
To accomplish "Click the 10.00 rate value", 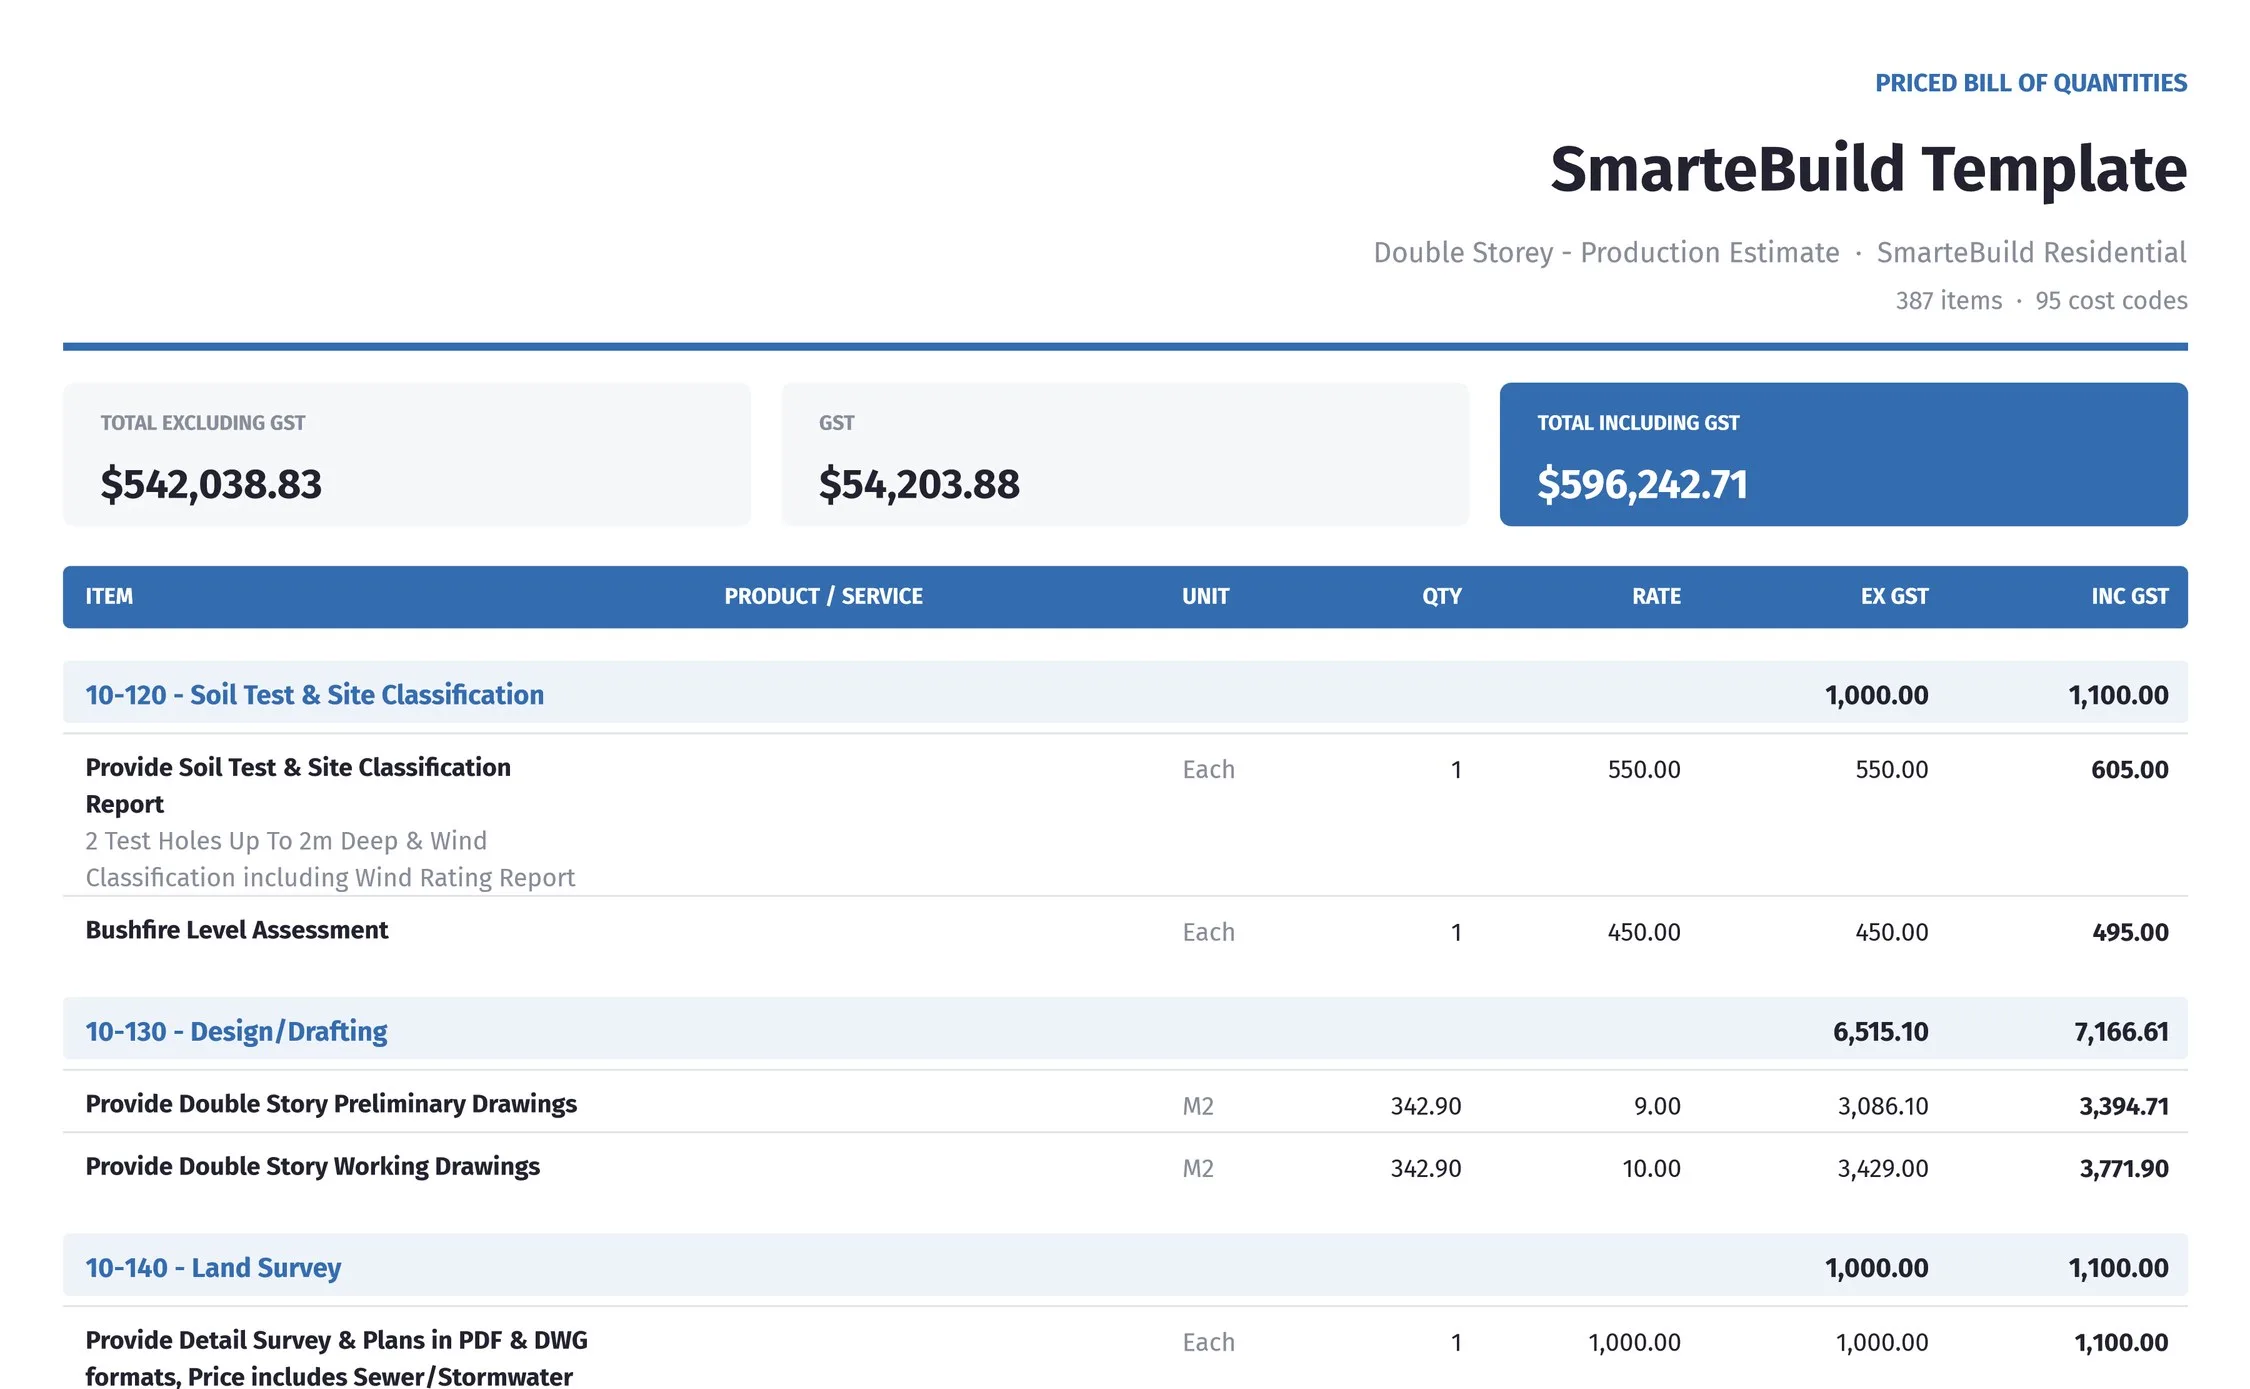I will click(1651, 1168).
